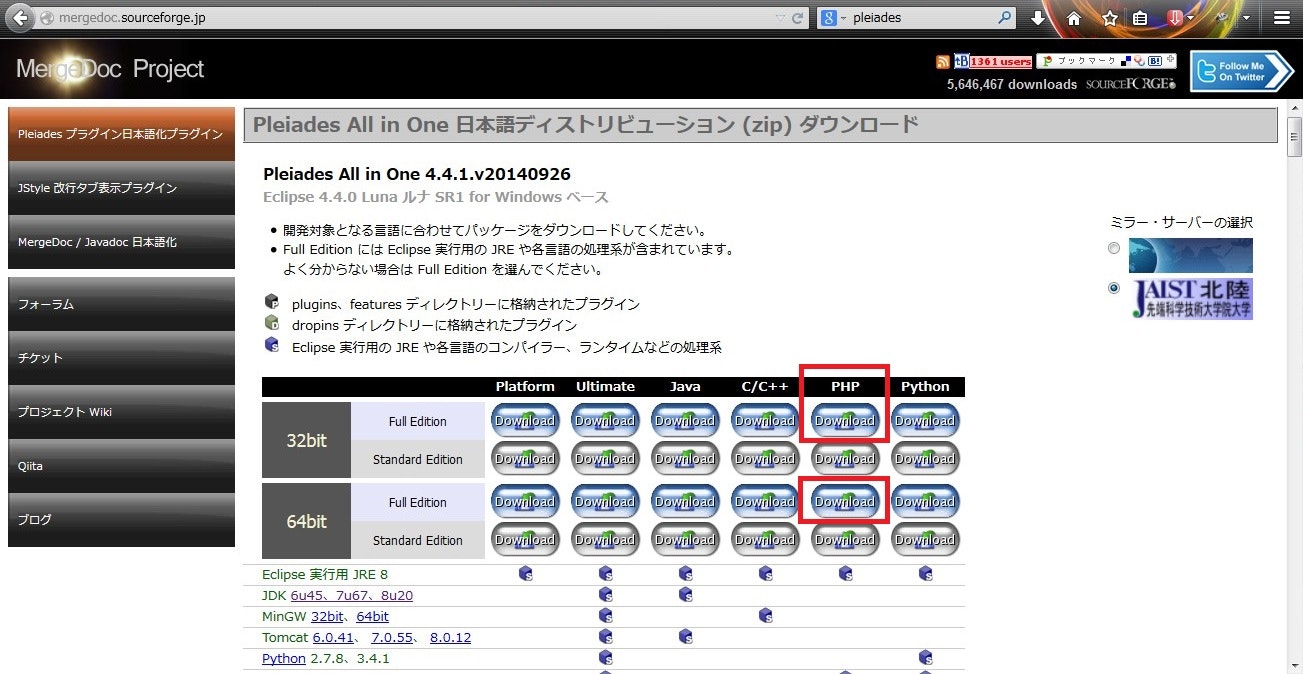Open the Tomcat 6.0.41 link
Viewport: 1303px width, 674px height.
334,638
